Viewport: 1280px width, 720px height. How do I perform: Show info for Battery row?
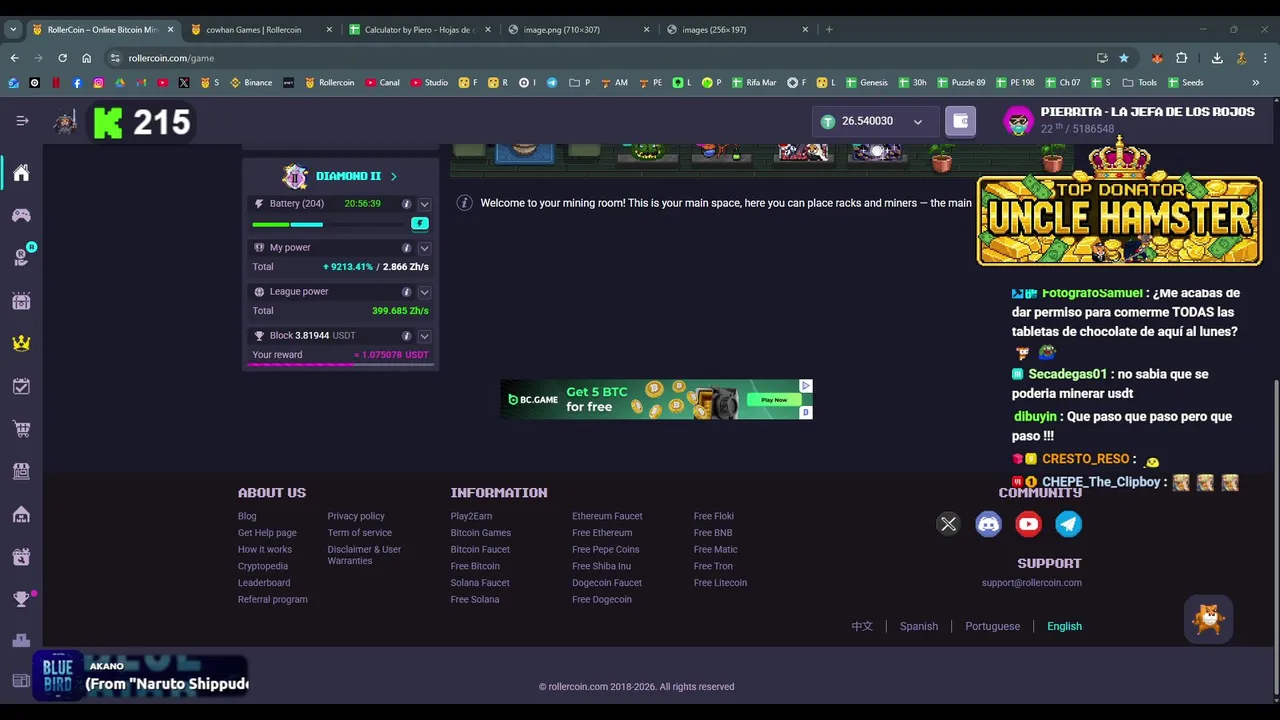[x=406, y=204]
